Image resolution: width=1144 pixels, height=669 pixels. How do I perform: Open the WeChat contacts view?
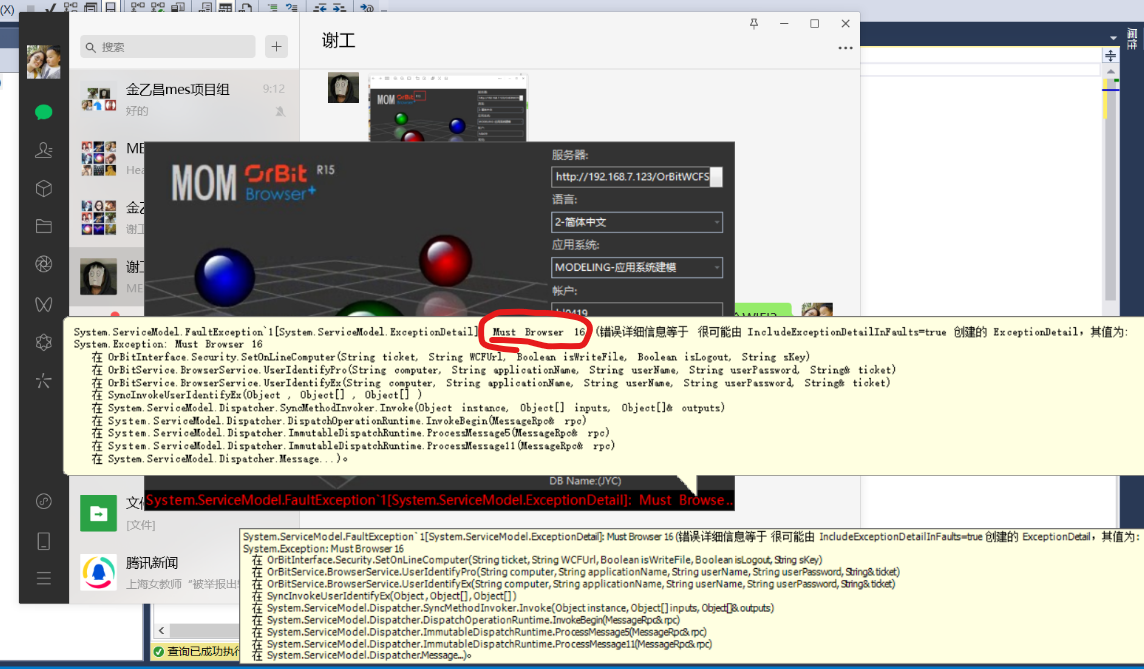point(44,150)
